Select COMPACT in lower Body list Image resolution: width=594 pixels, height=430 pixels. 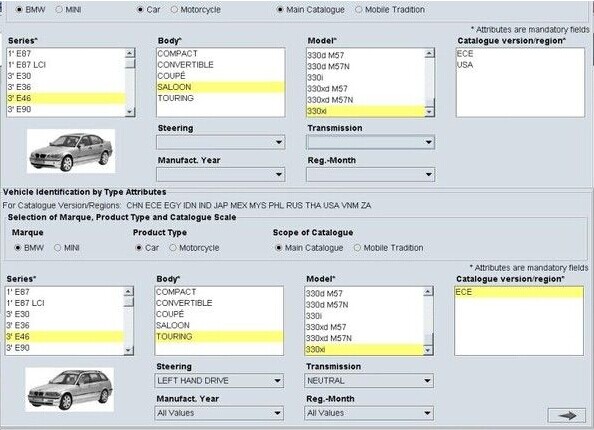pos(219,292)
